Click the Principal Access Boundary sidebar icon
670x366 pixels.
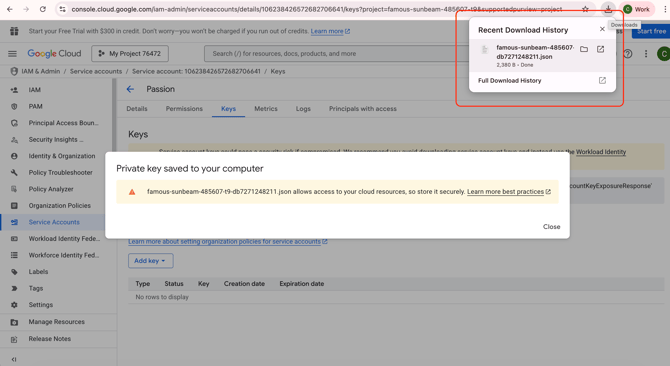click(x=14, y=123)
